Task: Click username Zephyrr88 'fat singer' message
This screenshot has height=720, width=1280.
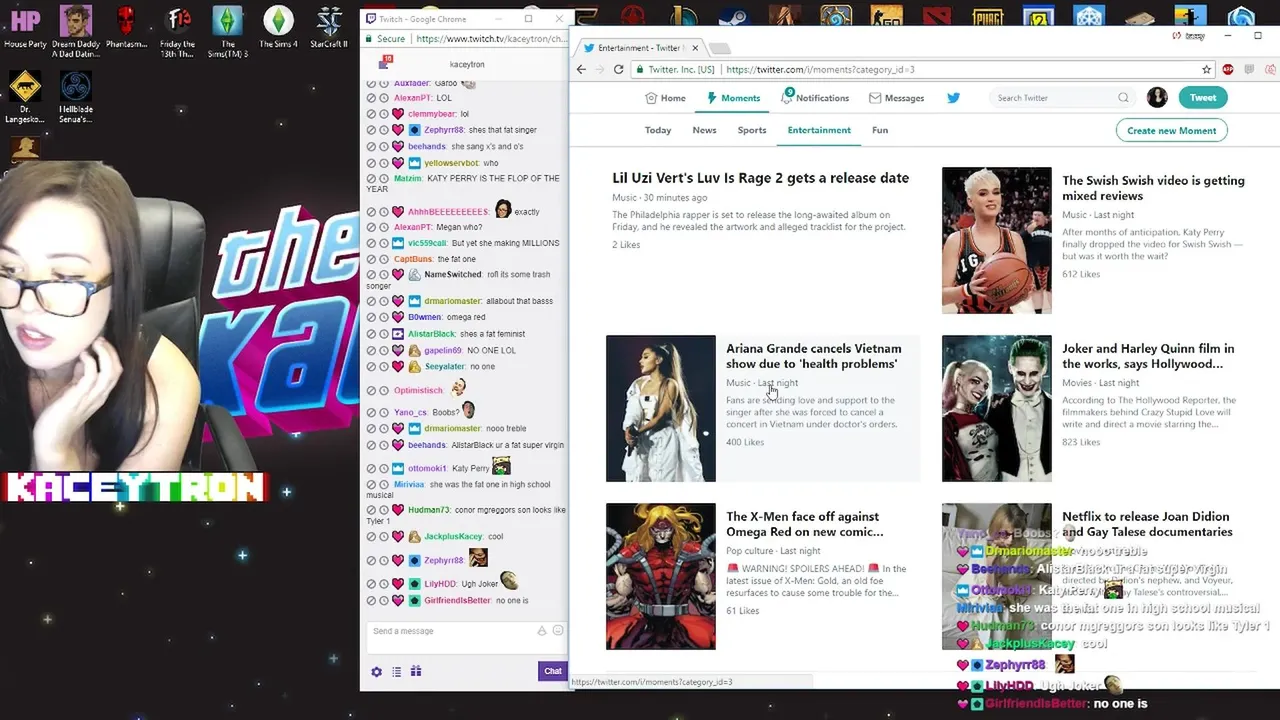Action: pos(443,130)
